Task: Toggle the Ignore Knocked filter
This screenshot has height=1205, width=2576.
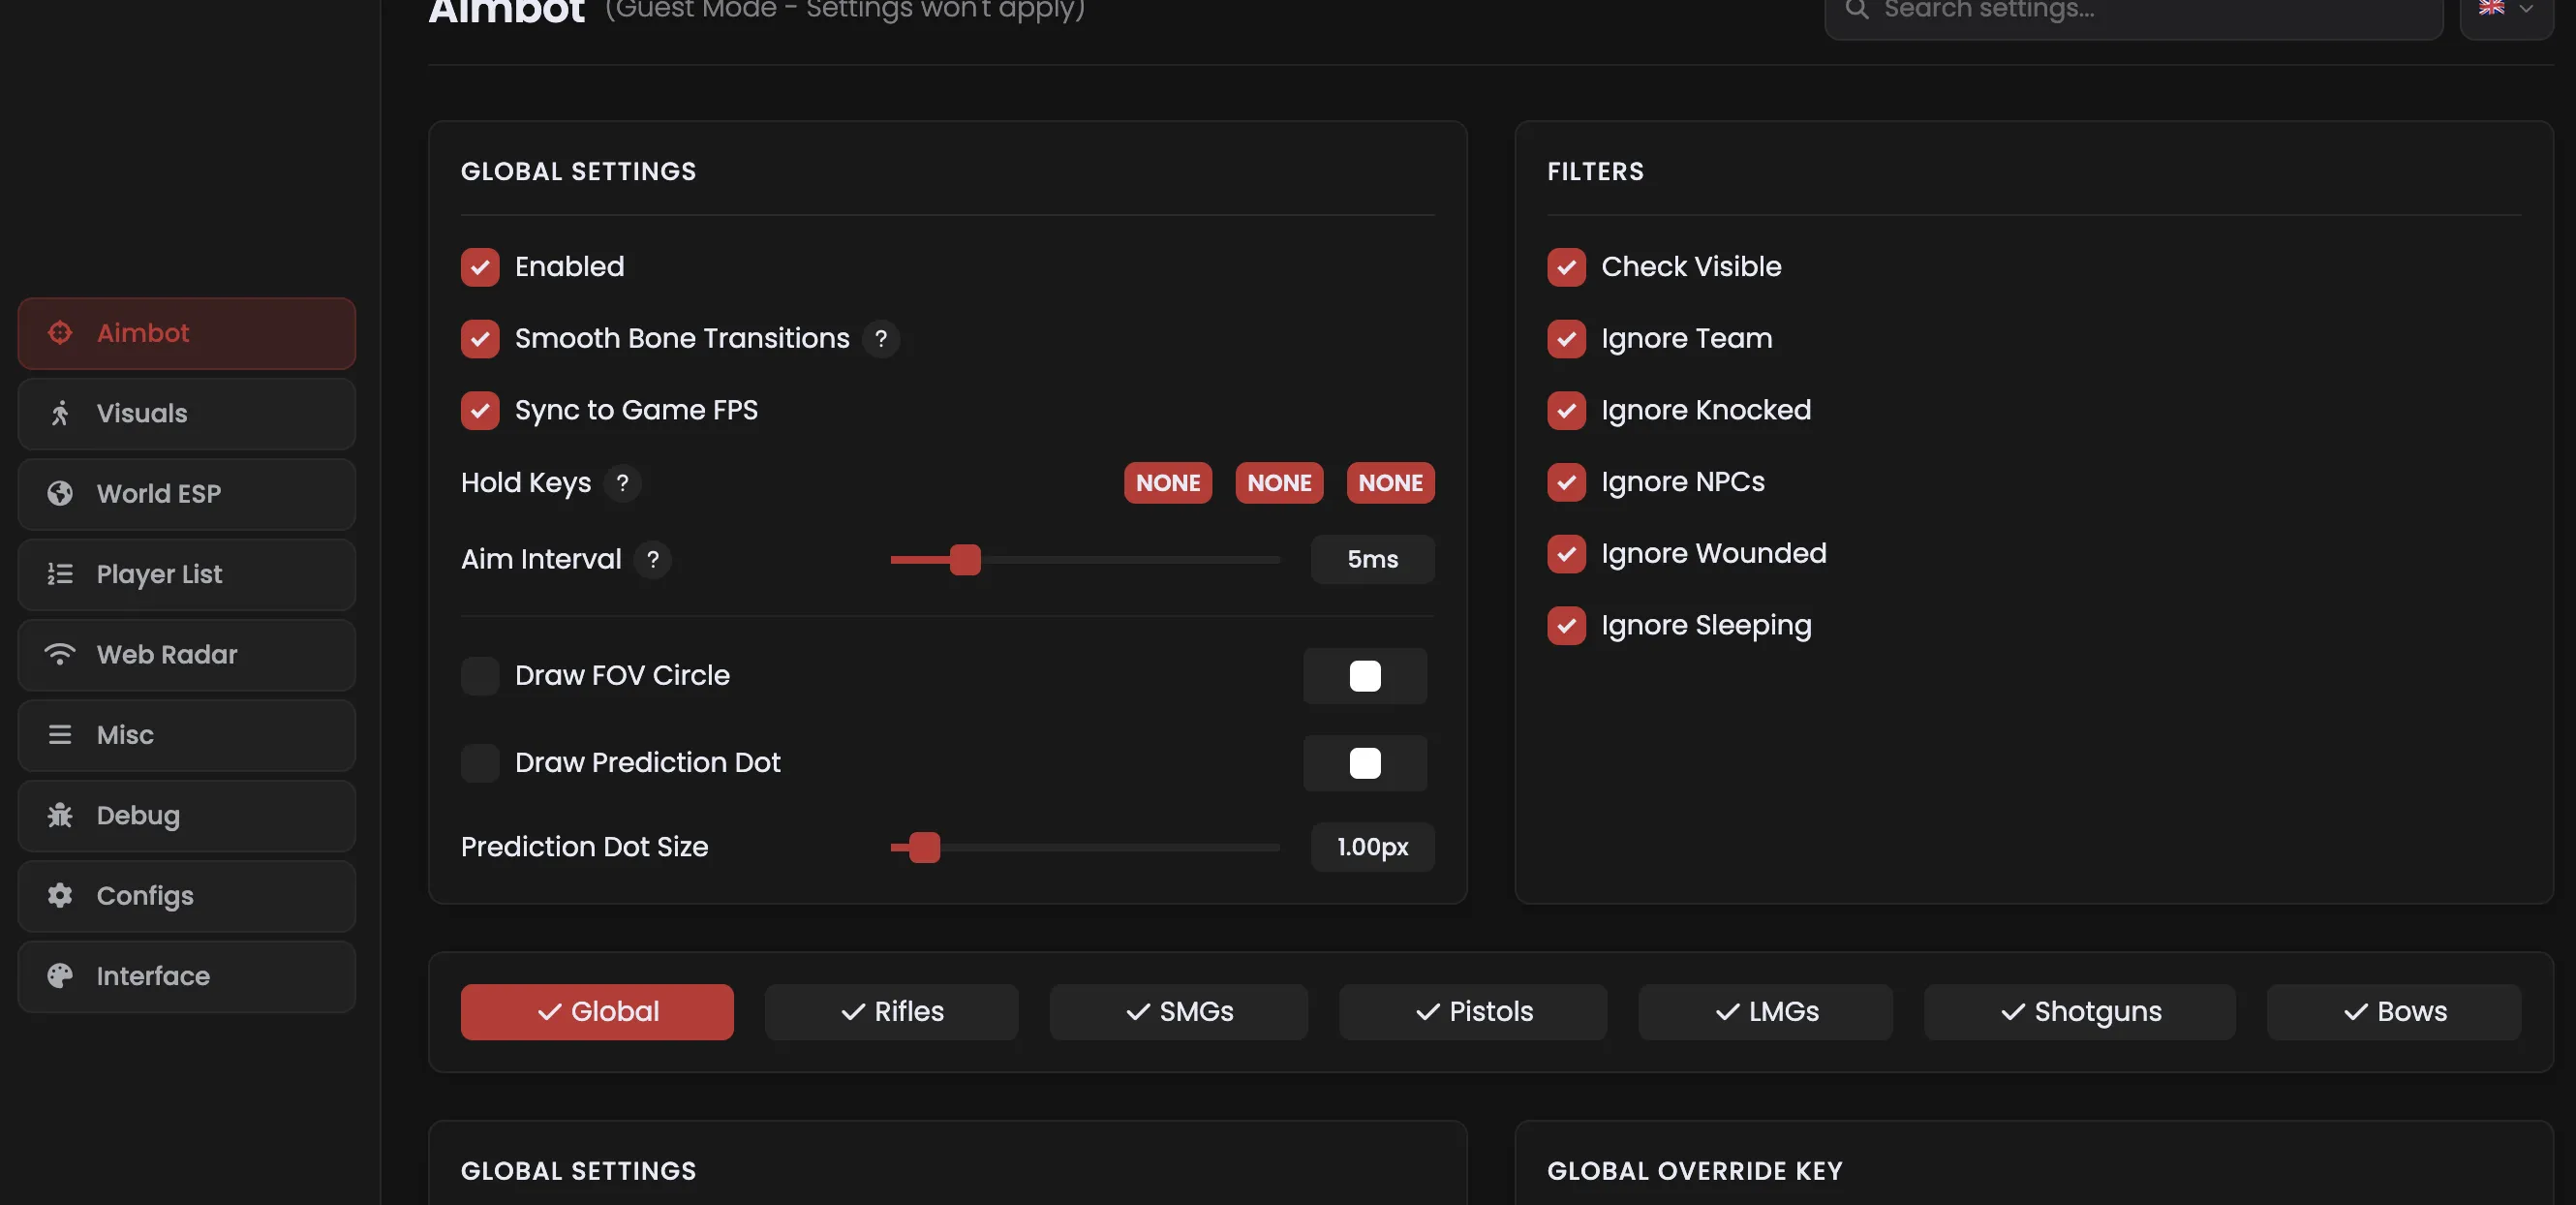Action: [x=1566, y=411]
